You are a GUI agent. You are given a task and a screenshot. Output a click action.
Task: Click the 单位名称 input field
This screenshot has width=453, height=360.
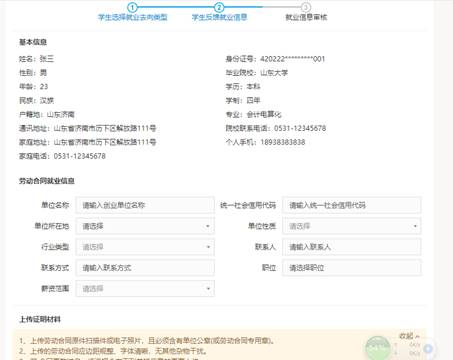(x=145, y=205)
